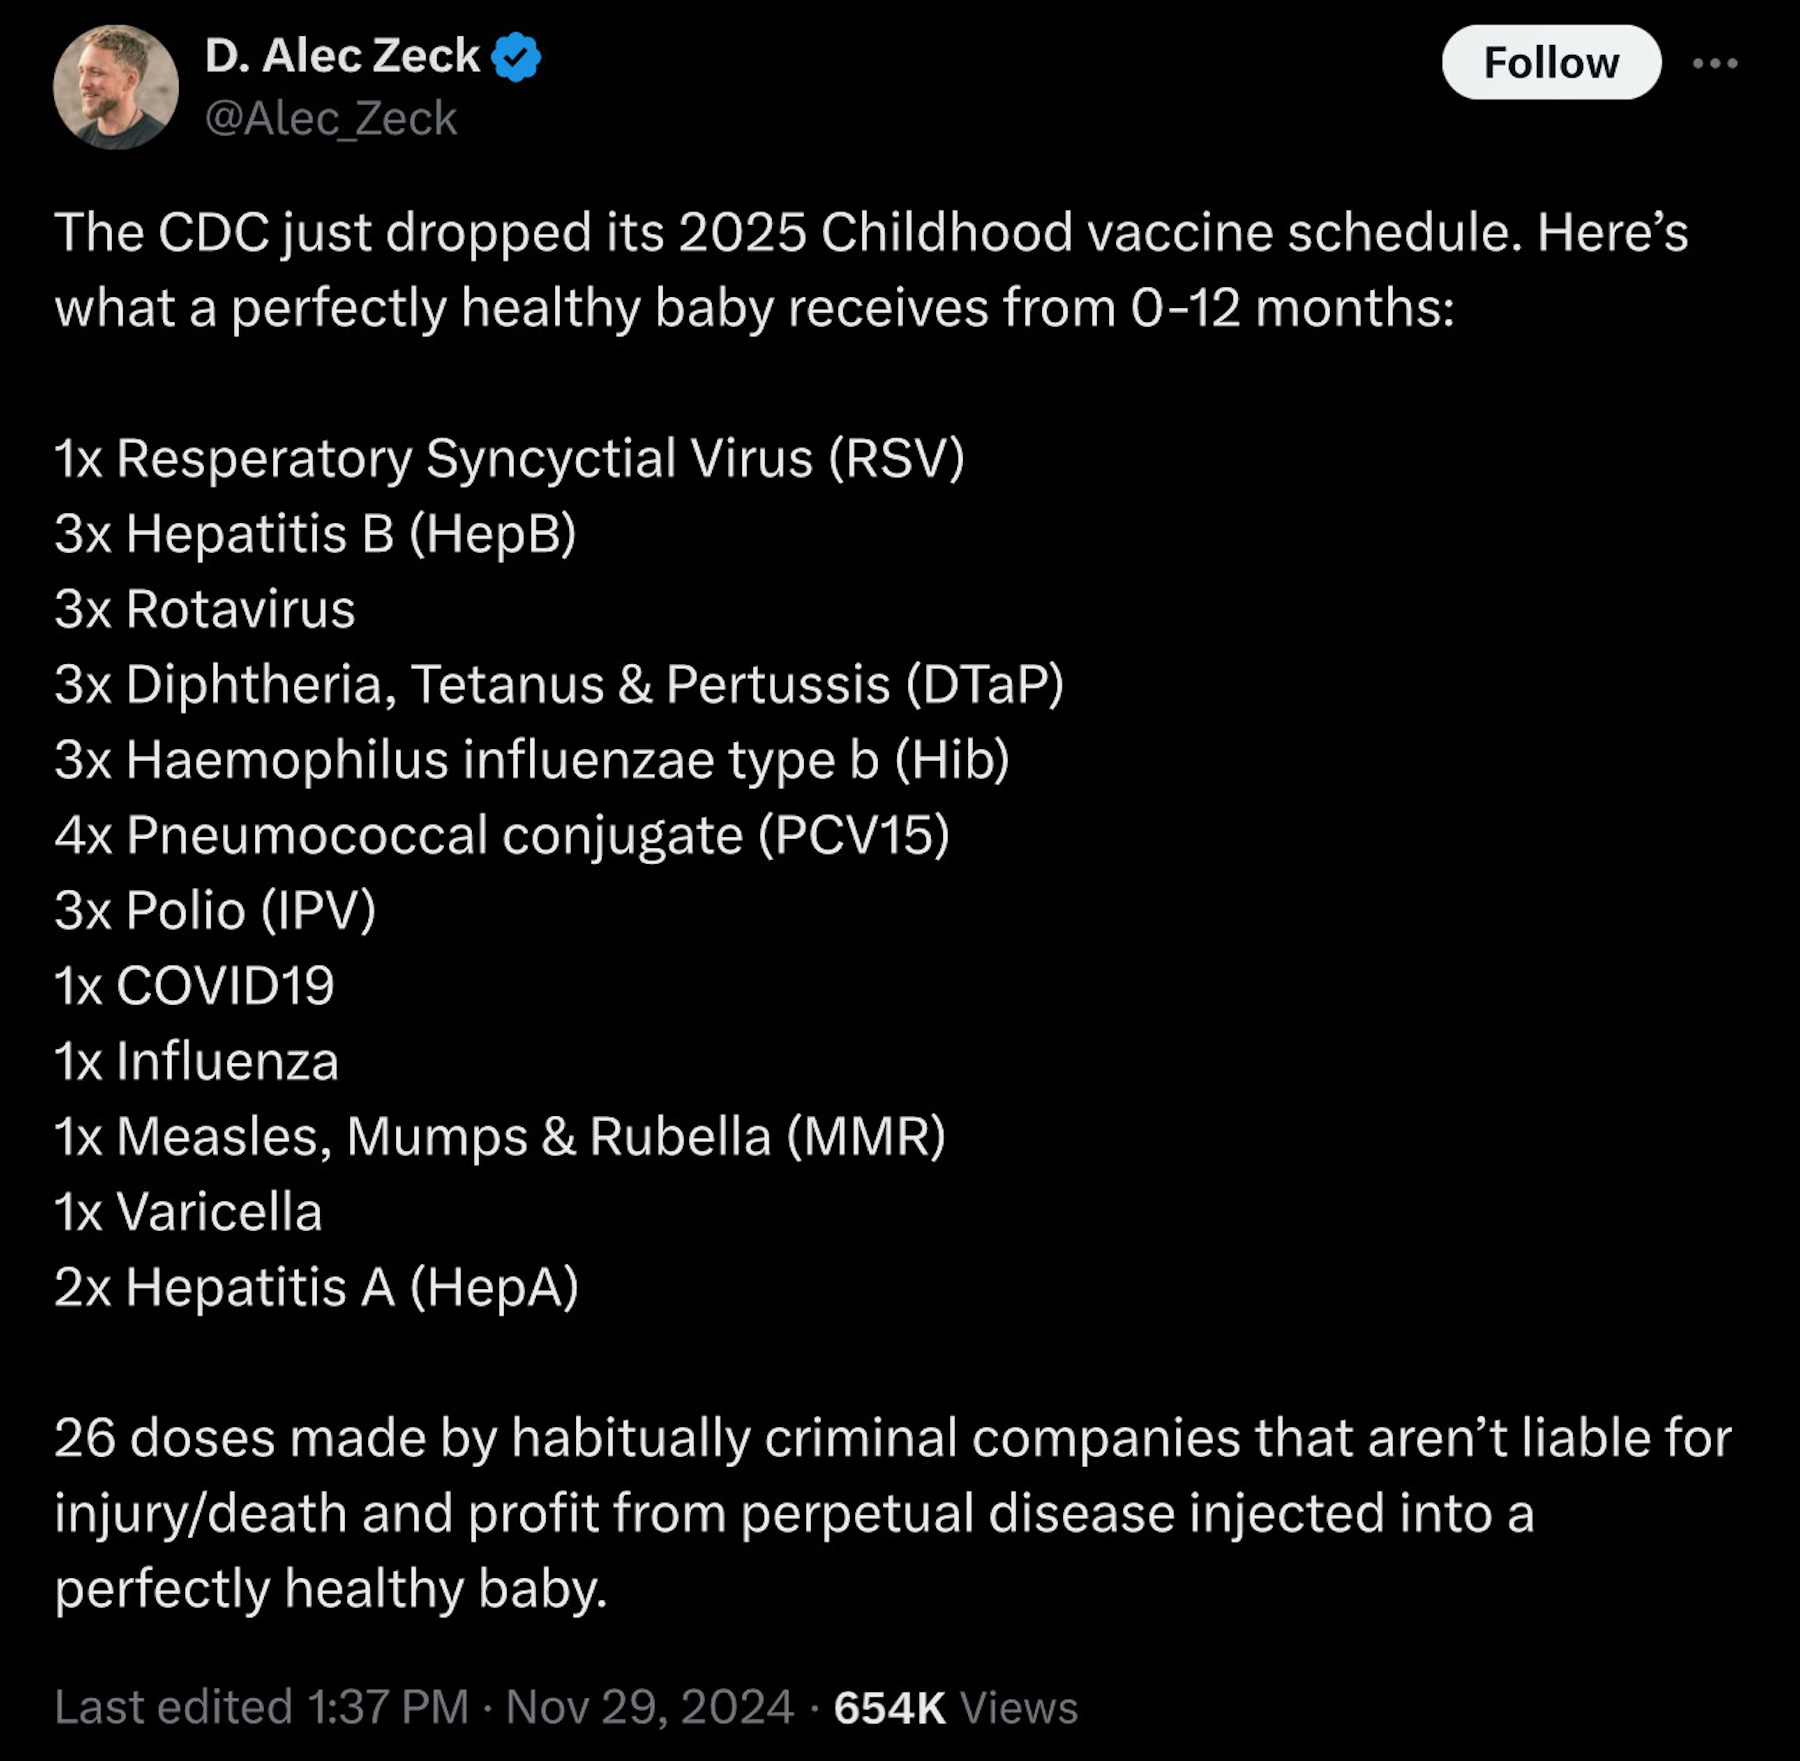The image size is (1800, 1761).
Task: Click the Measles, Mumps & Rubella line
Action: pyautogui.click(x=500, y=1137)
